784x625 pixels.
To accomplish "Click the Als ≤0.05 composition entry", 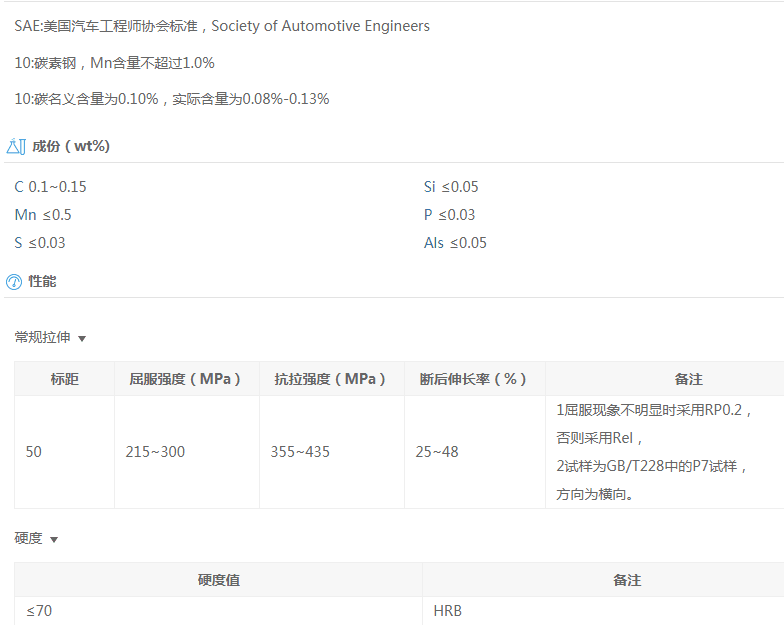I will point(455,243).
